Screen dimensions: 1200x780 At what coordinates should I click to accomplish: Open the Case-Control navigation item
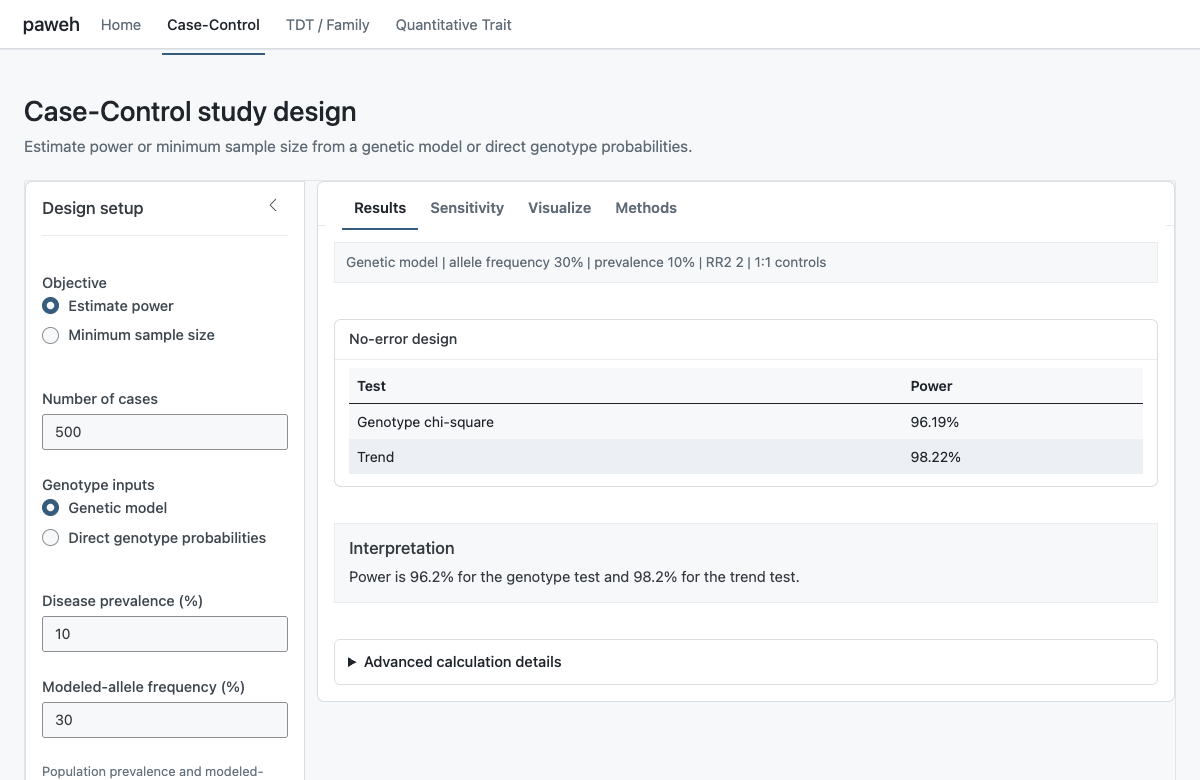pos(213,25)
